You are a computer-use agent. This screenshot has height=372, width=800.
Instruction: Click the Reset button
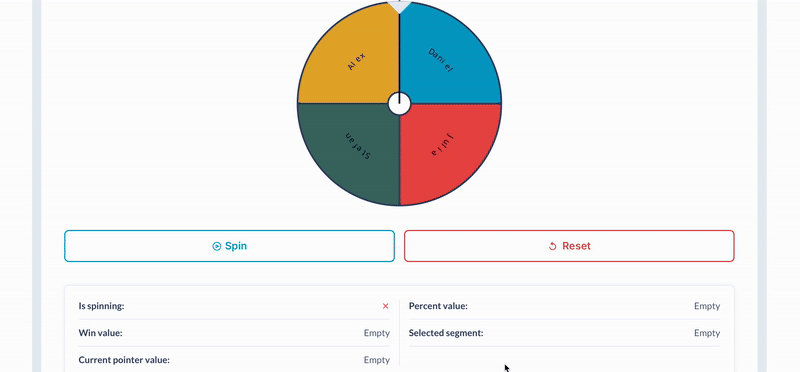coord(569,246)
